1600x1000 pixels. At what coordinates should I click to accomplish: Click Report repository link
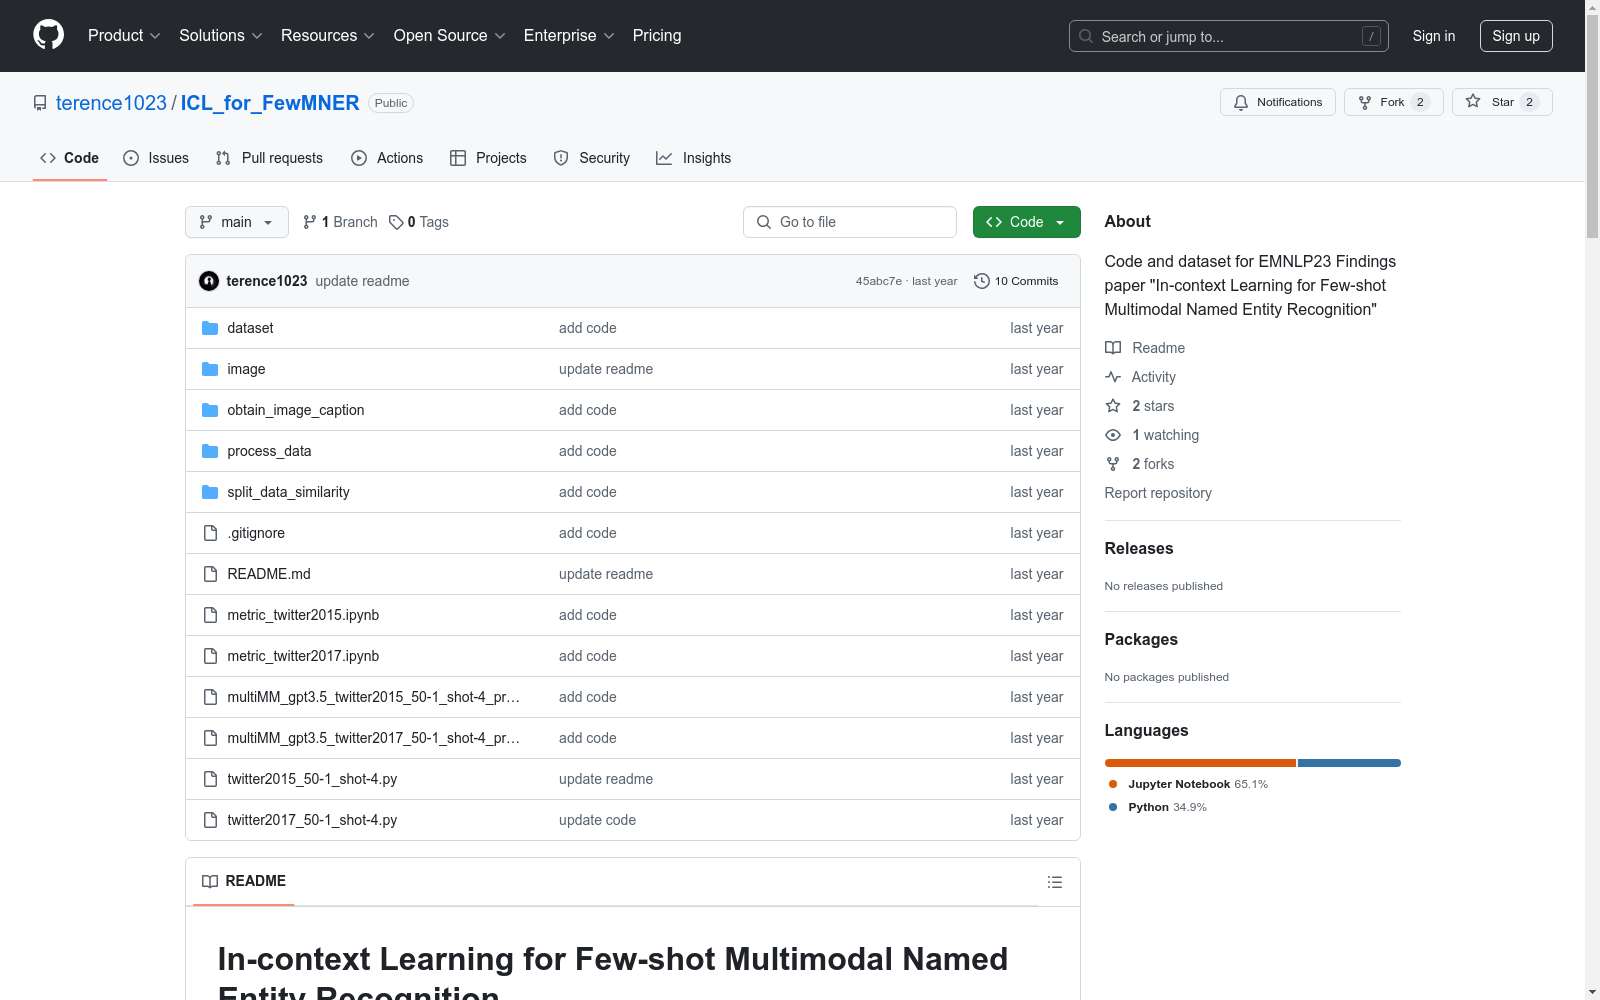pyautogui.click(x=1158, y=493)
